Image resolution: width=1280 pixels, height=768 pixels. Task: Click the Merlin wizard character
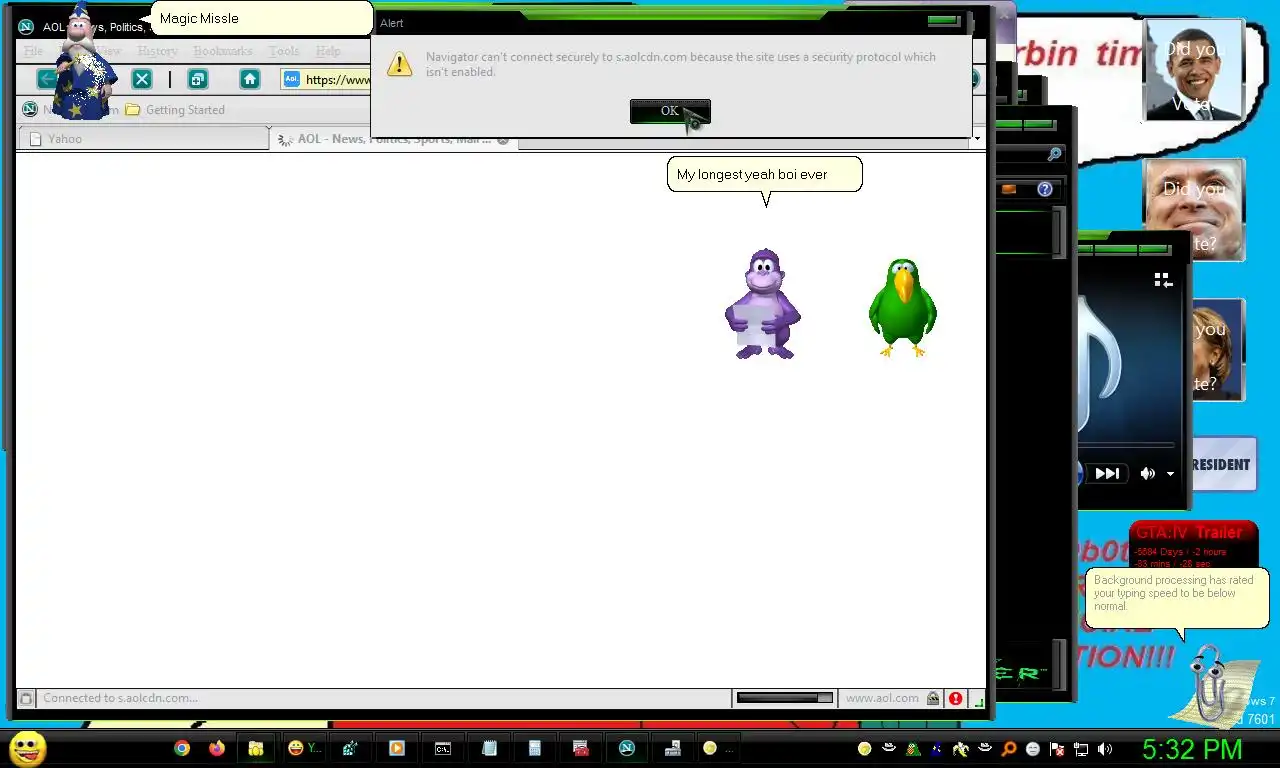pos(84,62)
